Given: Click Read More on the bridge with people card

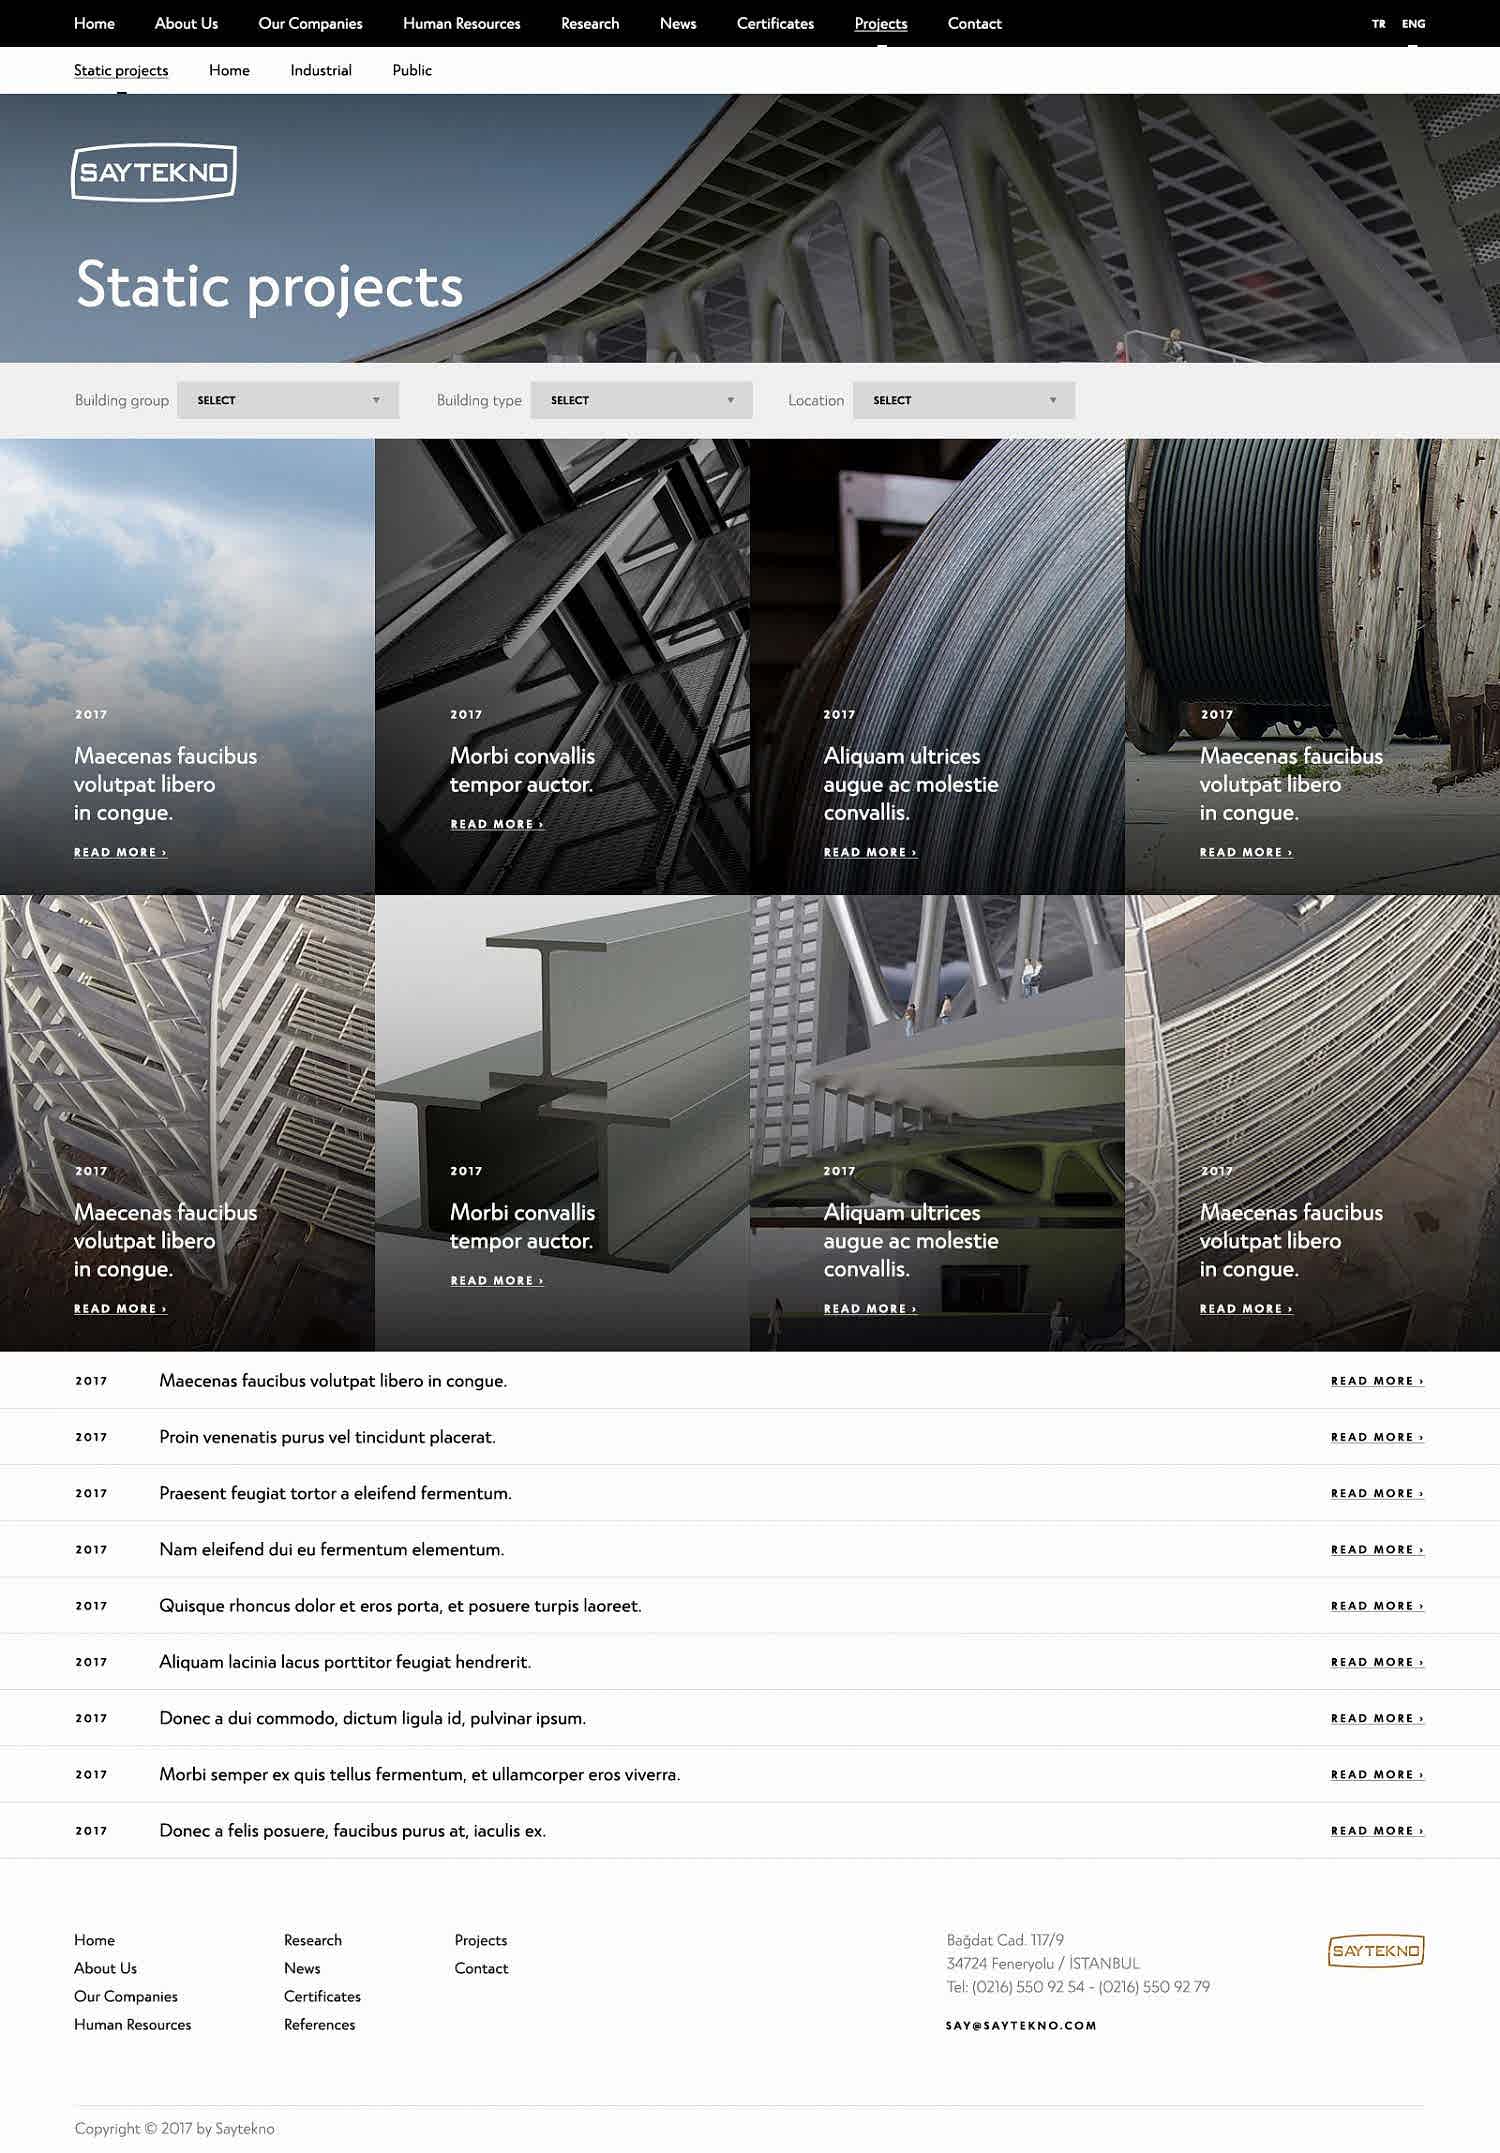Looking at the screenshot, I should 870,1308.
